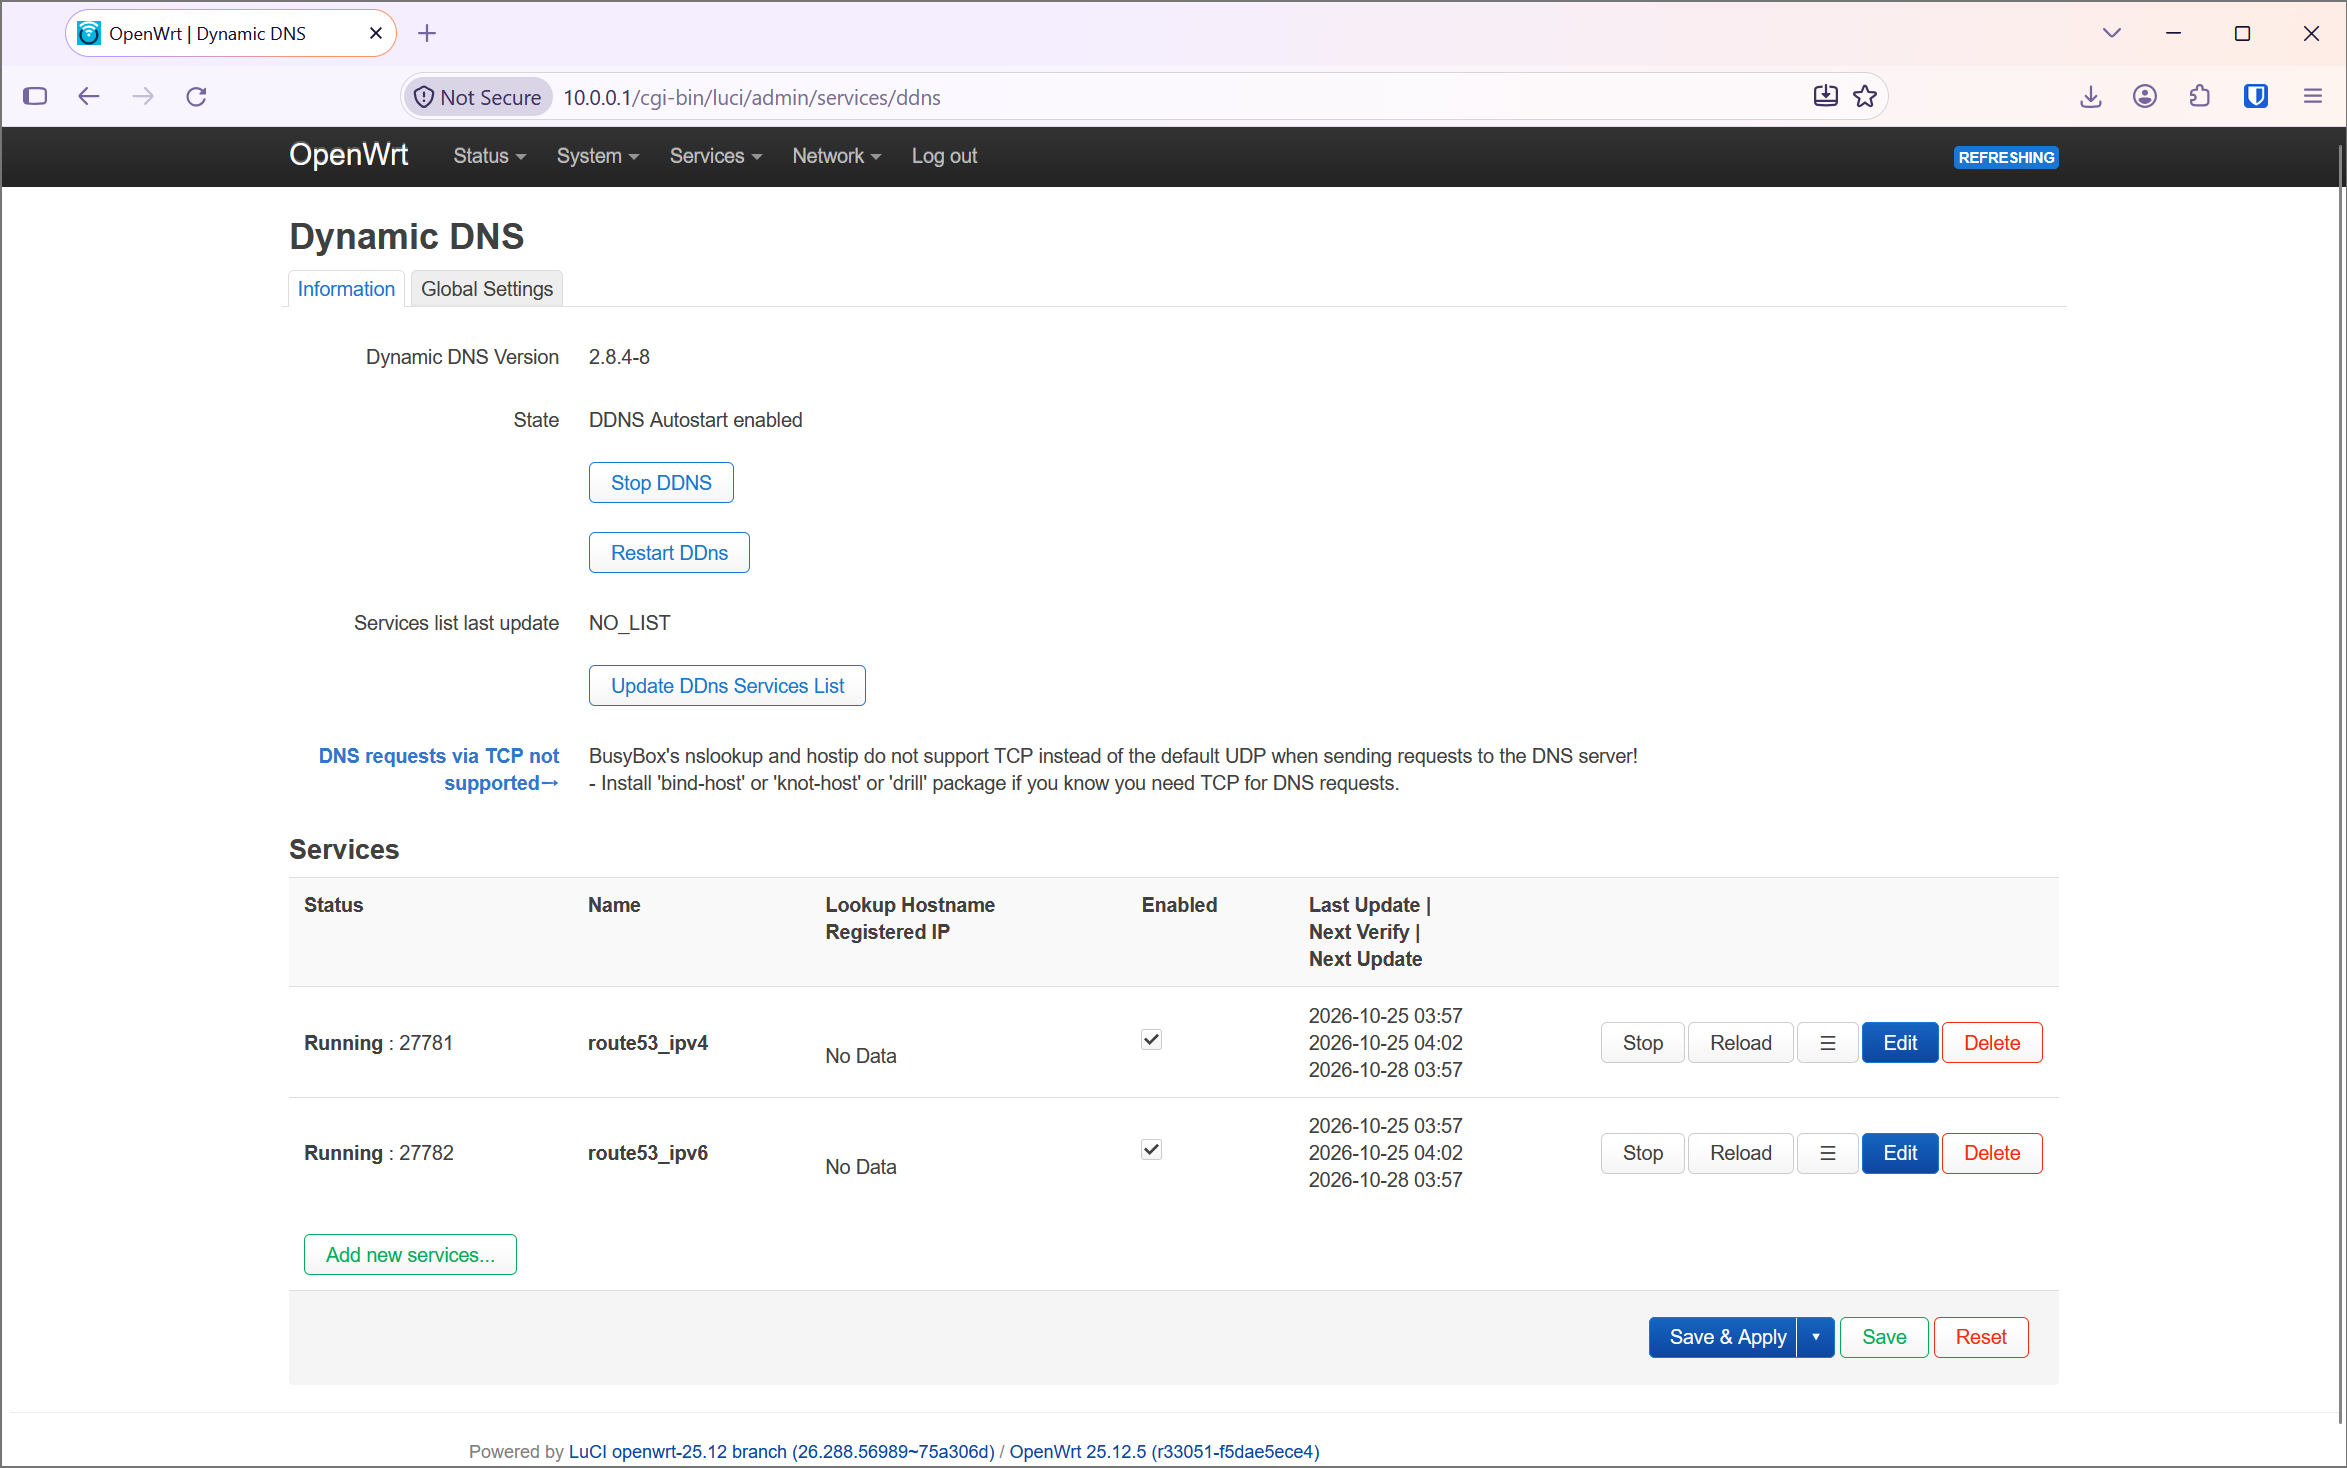Click Update DDns Services List
The height and width of the screenshot is (1468, 2347).
pyautogui.click(x=727, y=686)
